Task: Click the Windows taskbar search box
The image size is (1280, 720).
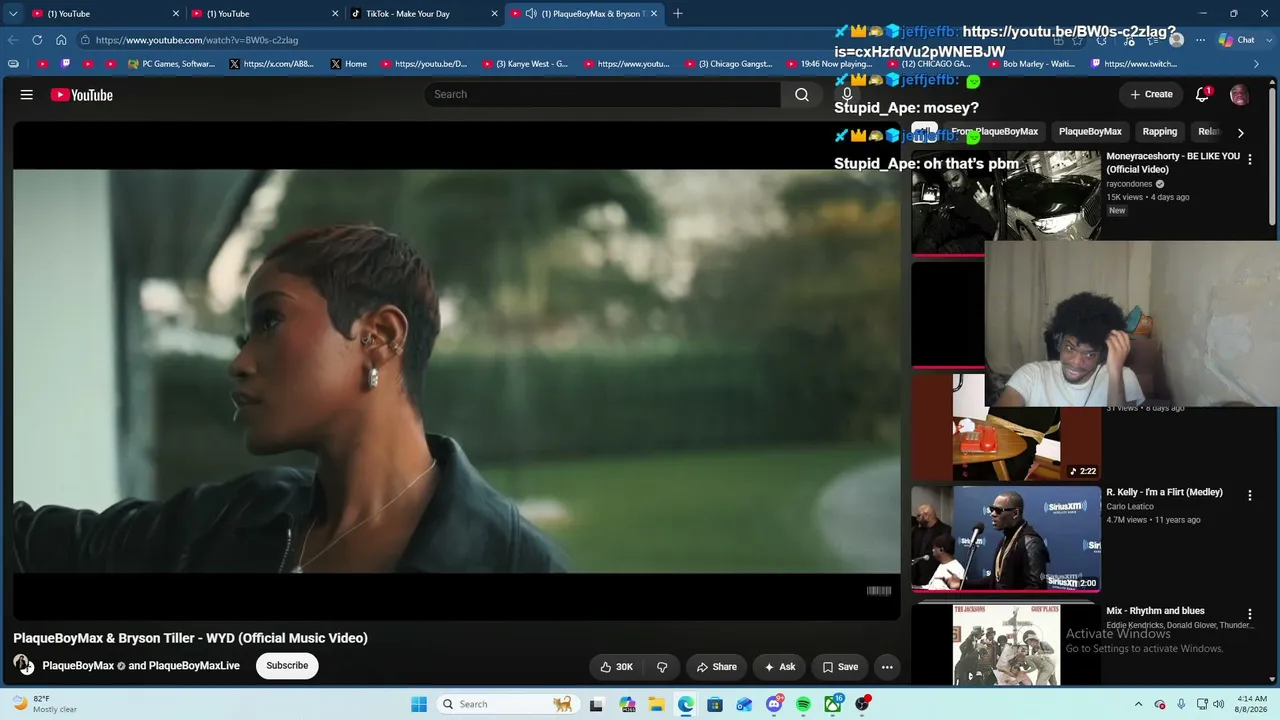Action: (507, 704)
